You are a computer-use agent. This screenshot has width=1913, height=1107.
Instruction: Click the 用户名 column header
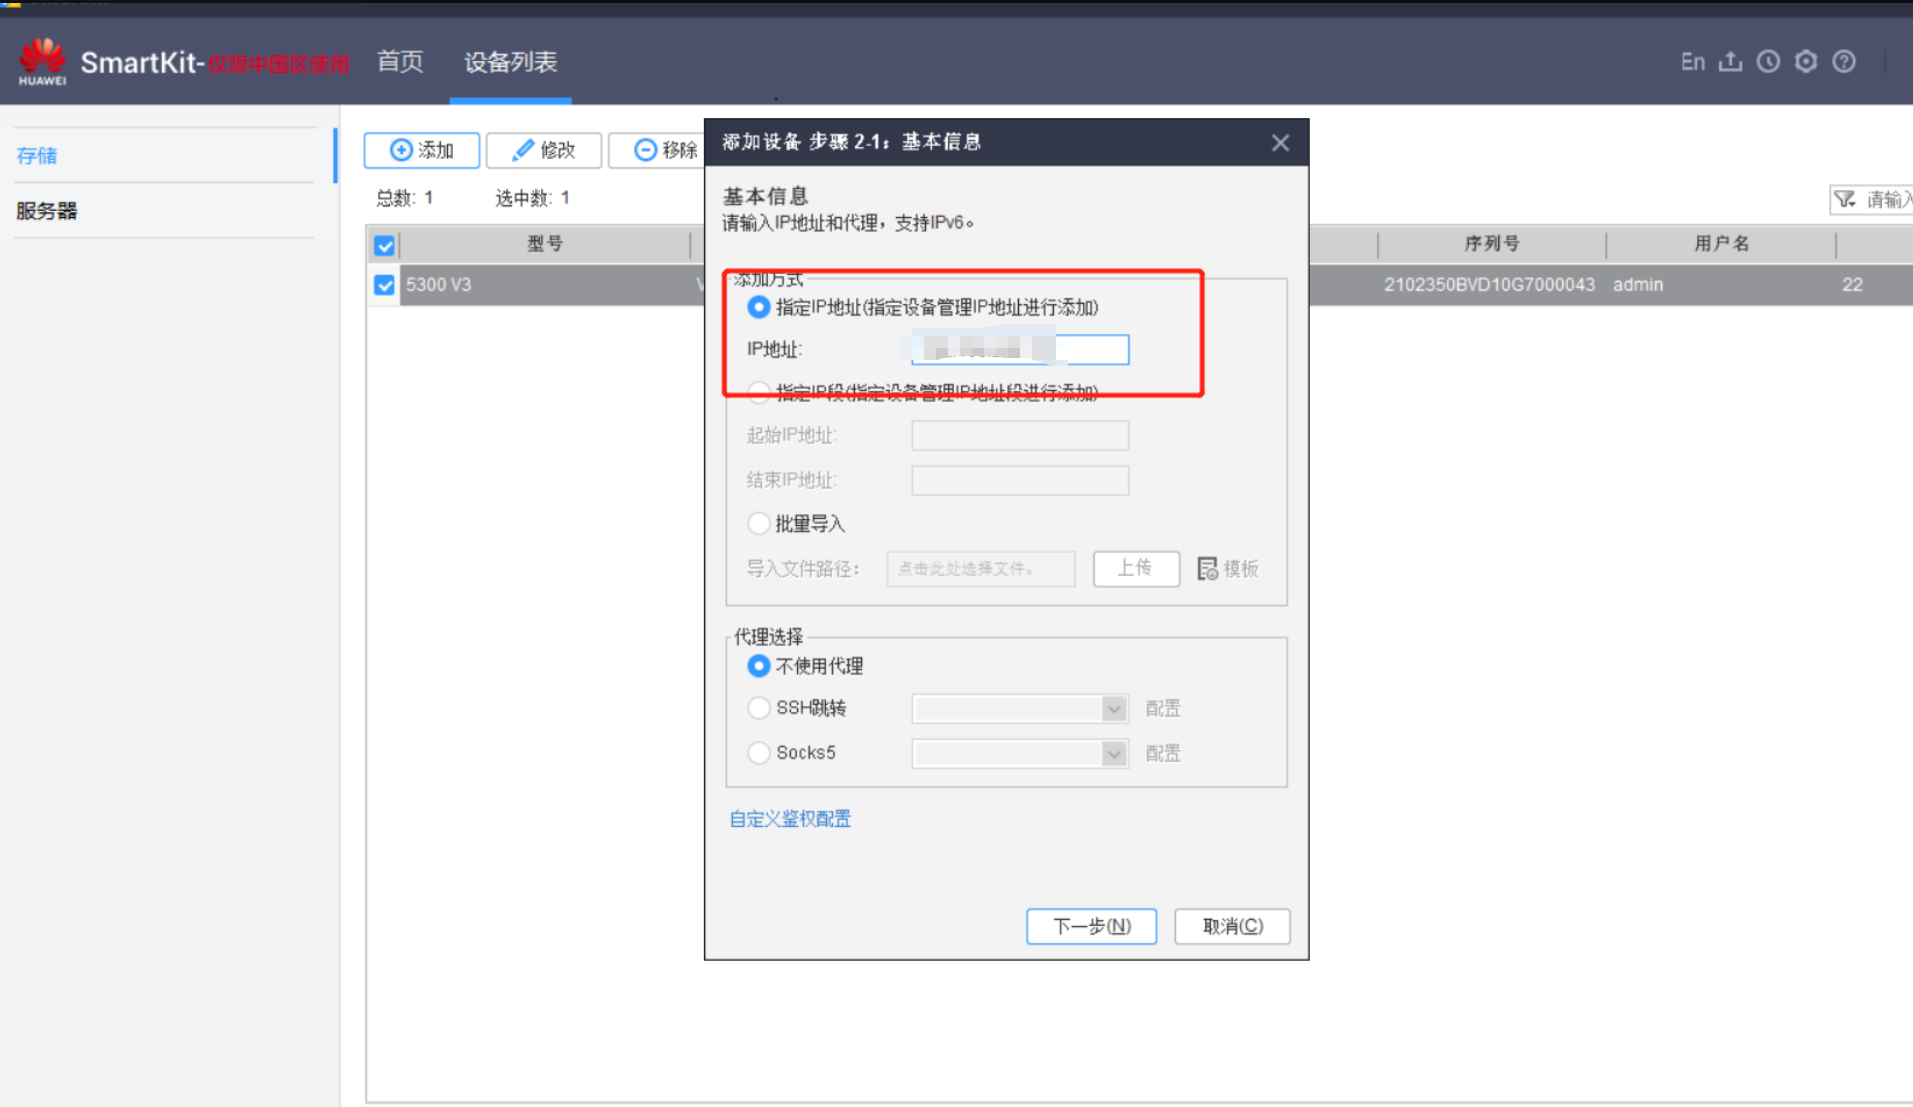coord(1721,244)
